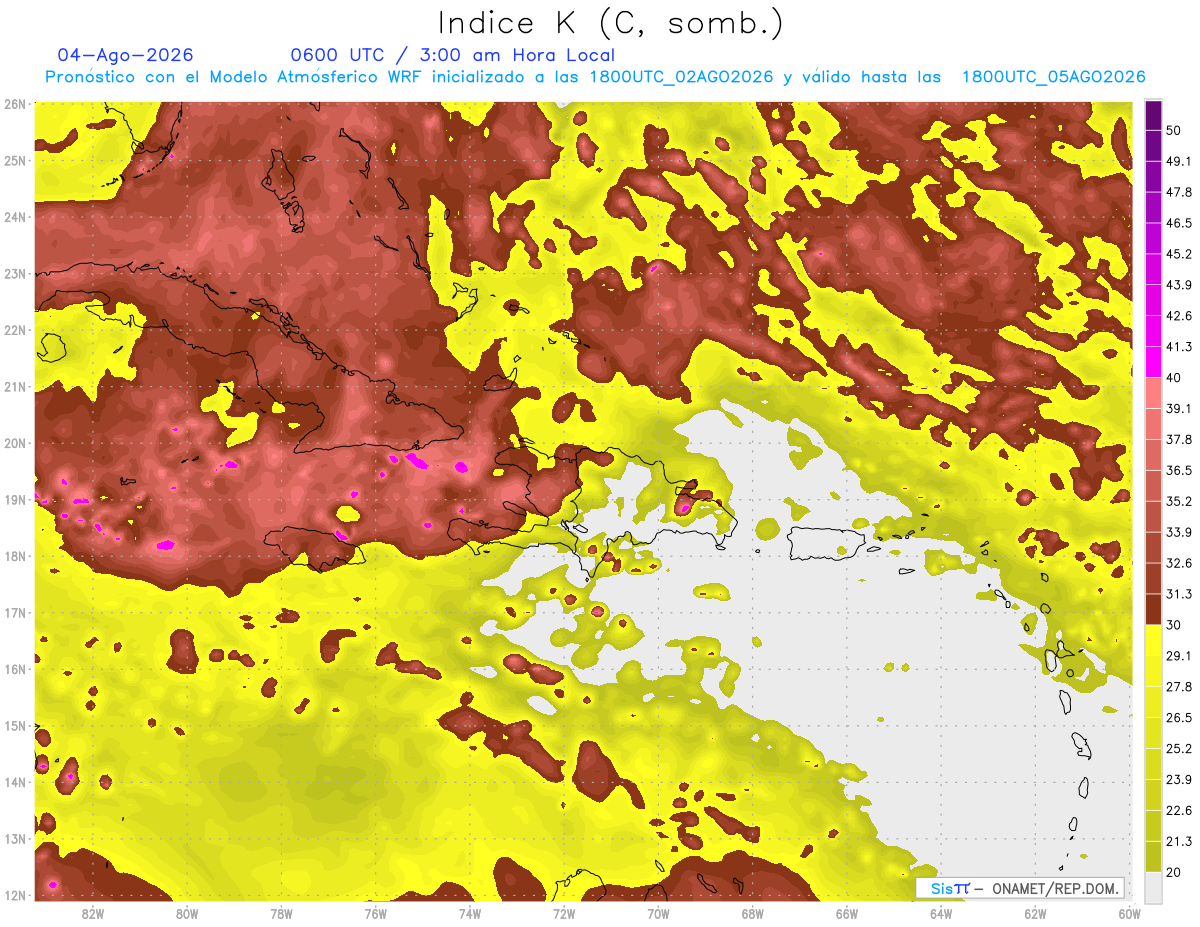Click the colorbar value '40'

click(1176, 377)
